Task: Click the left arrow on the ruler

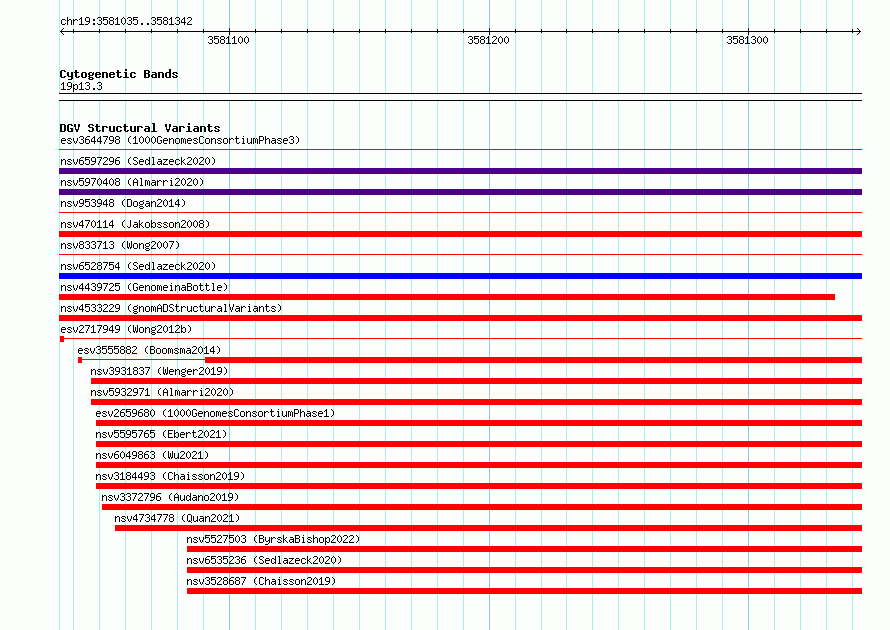Action: pyautogui.click(x=63, y=31)
